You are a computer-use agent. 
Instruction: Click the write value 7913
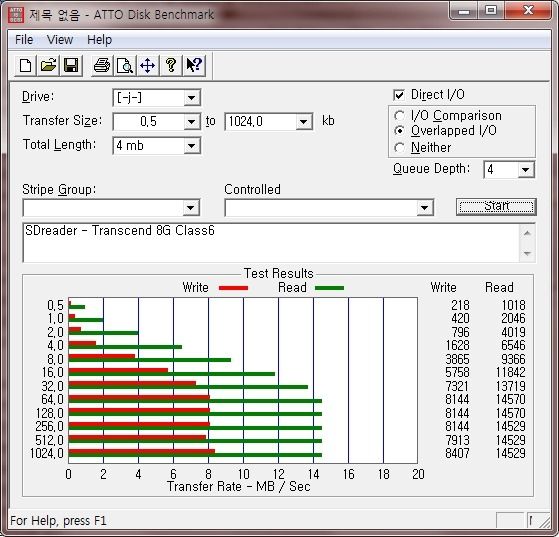coord(457,440)
